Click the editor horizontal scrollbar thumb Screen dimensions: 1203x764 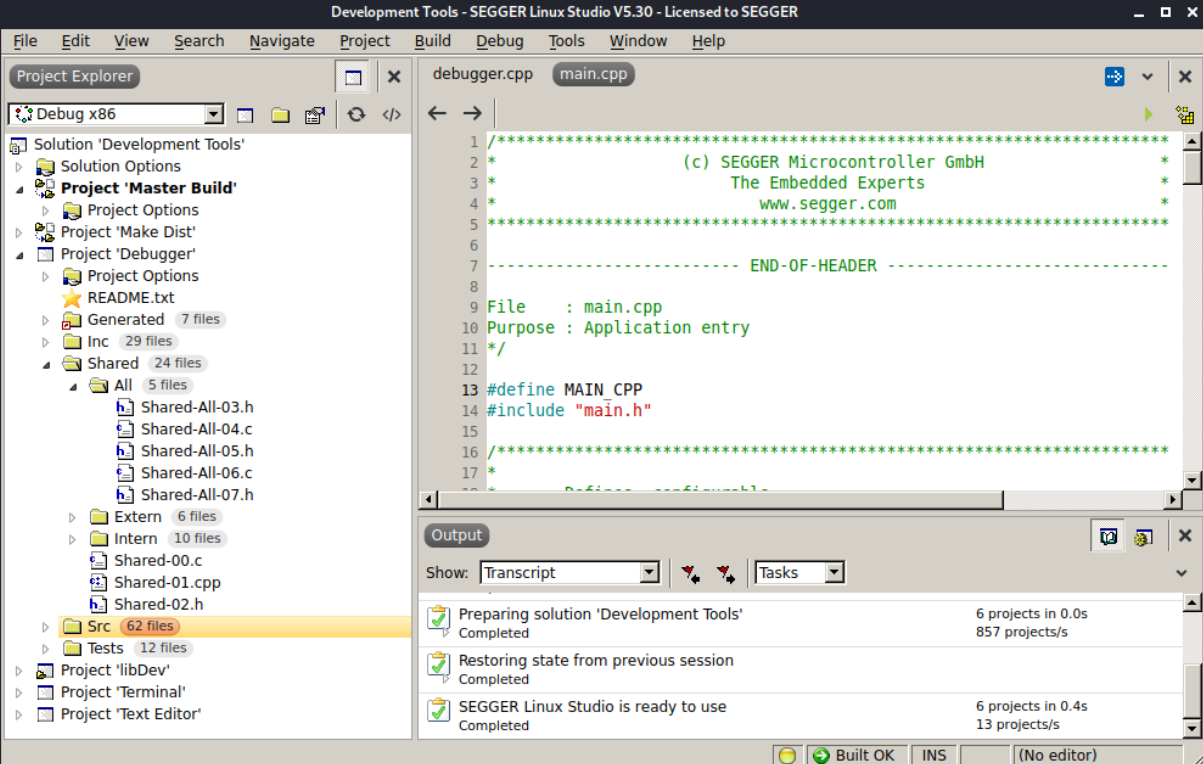[720, 500]
